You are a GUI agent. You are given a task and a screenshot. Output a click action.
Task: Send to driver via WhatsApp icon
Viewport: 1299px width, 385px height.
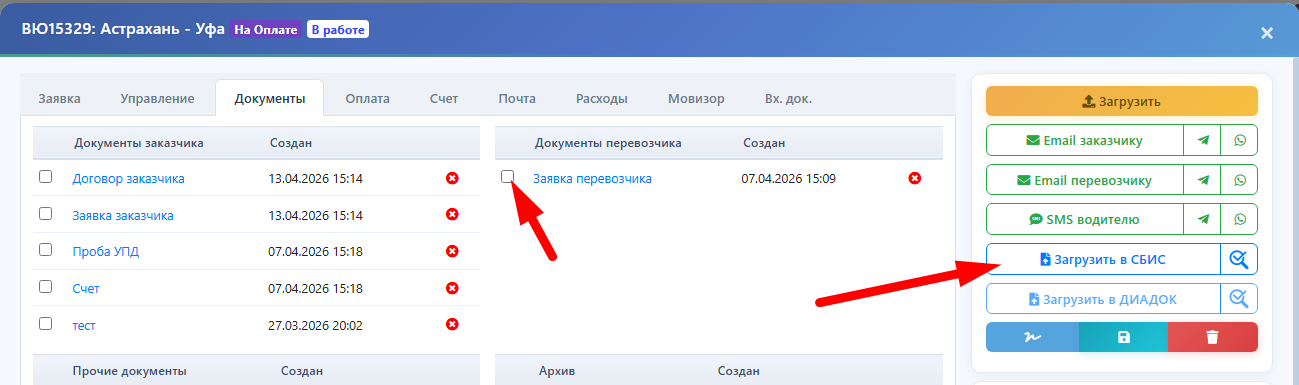[1240, 219]
